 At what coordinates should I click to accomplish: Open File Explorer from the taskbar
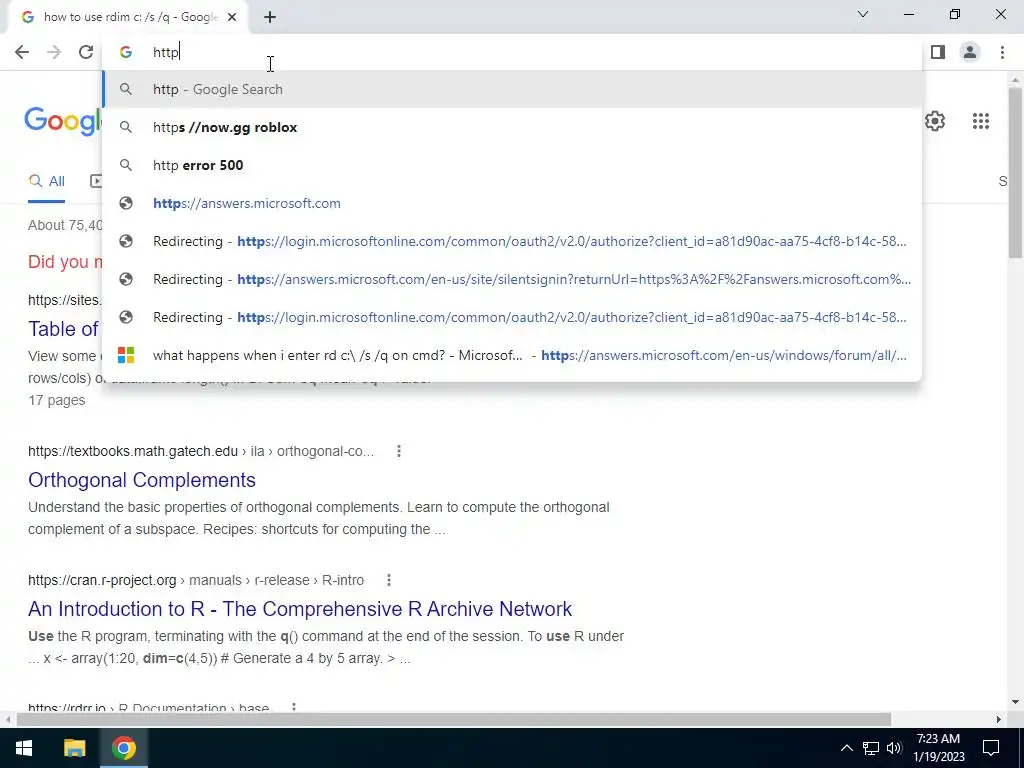(x=74, y=748)
